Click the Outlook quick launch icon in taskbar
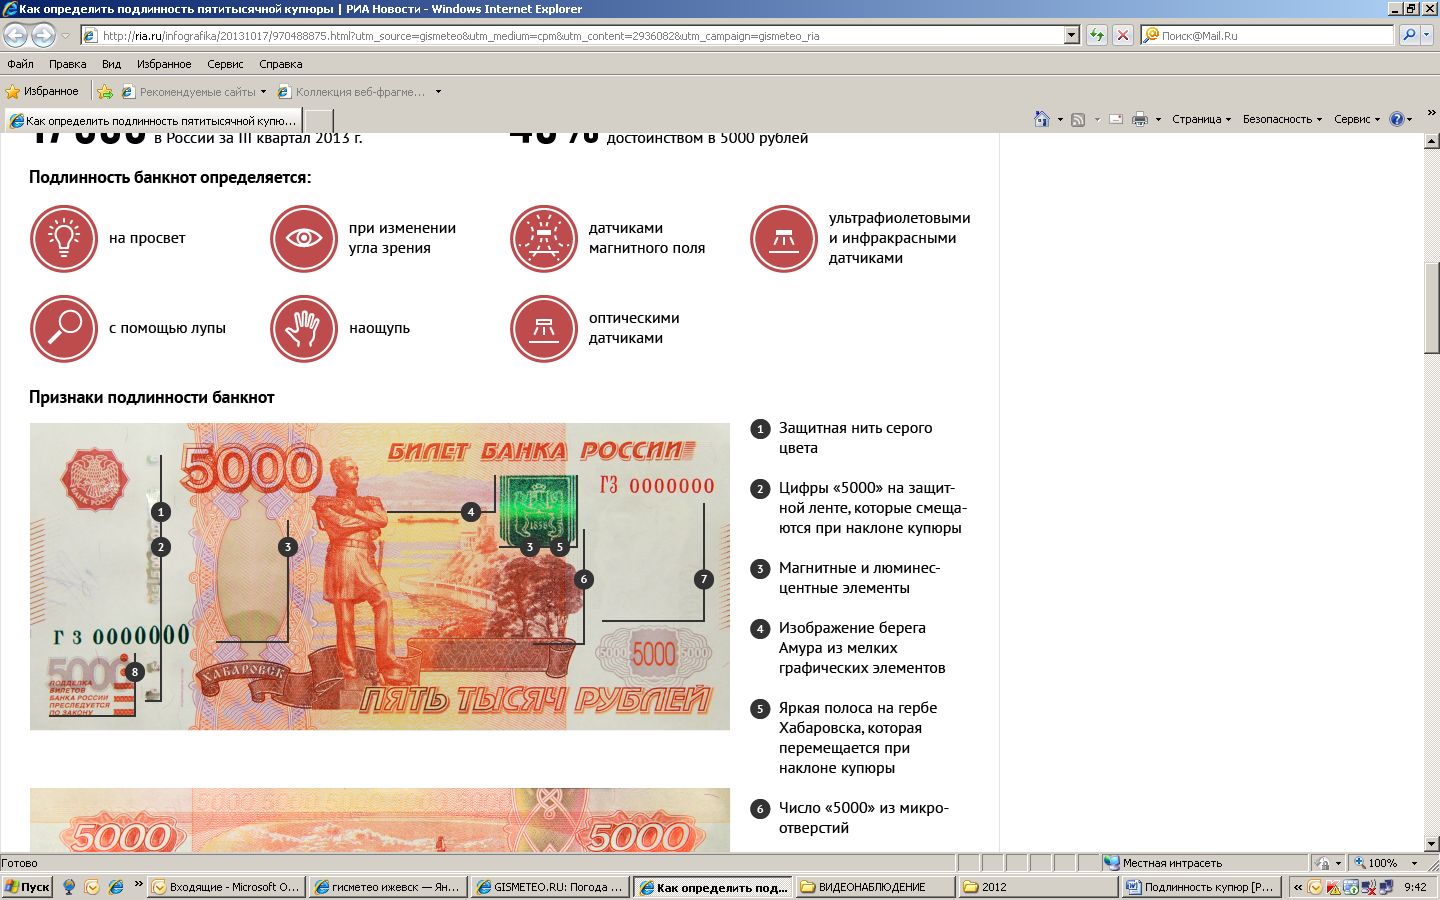 92,887
